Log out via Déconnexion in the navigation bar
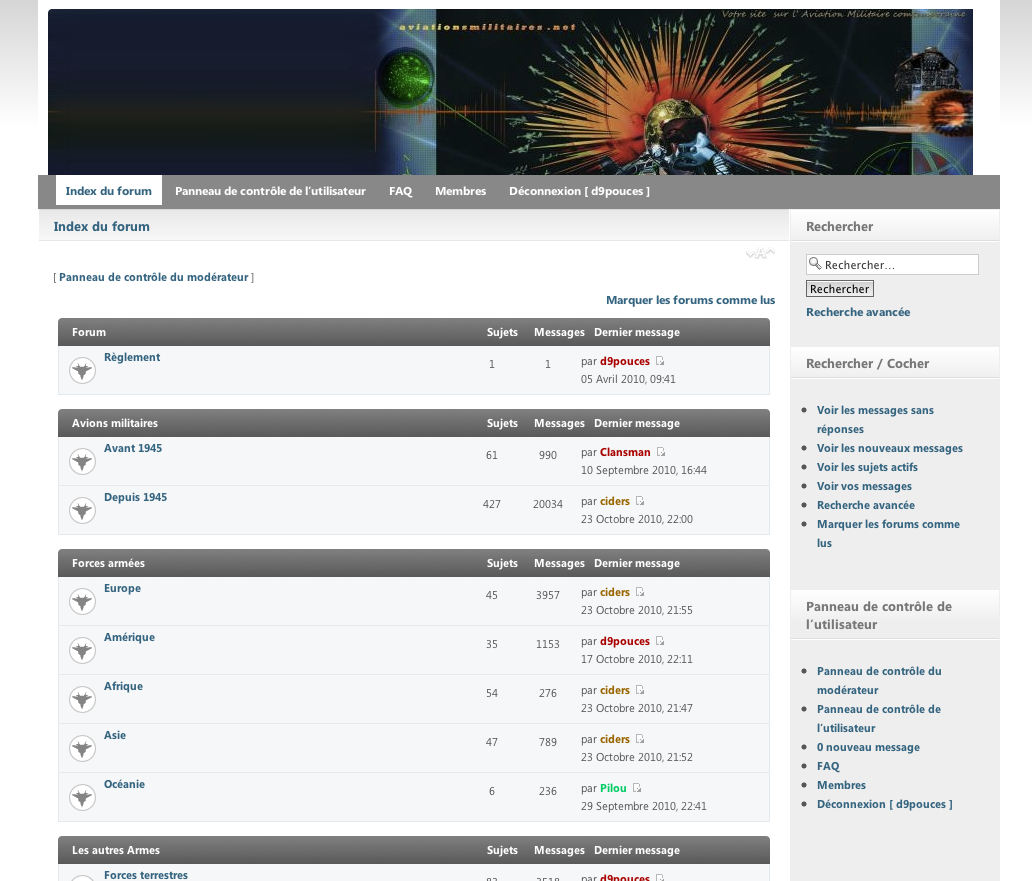The image size is (1032, 881). pos(579,191)
